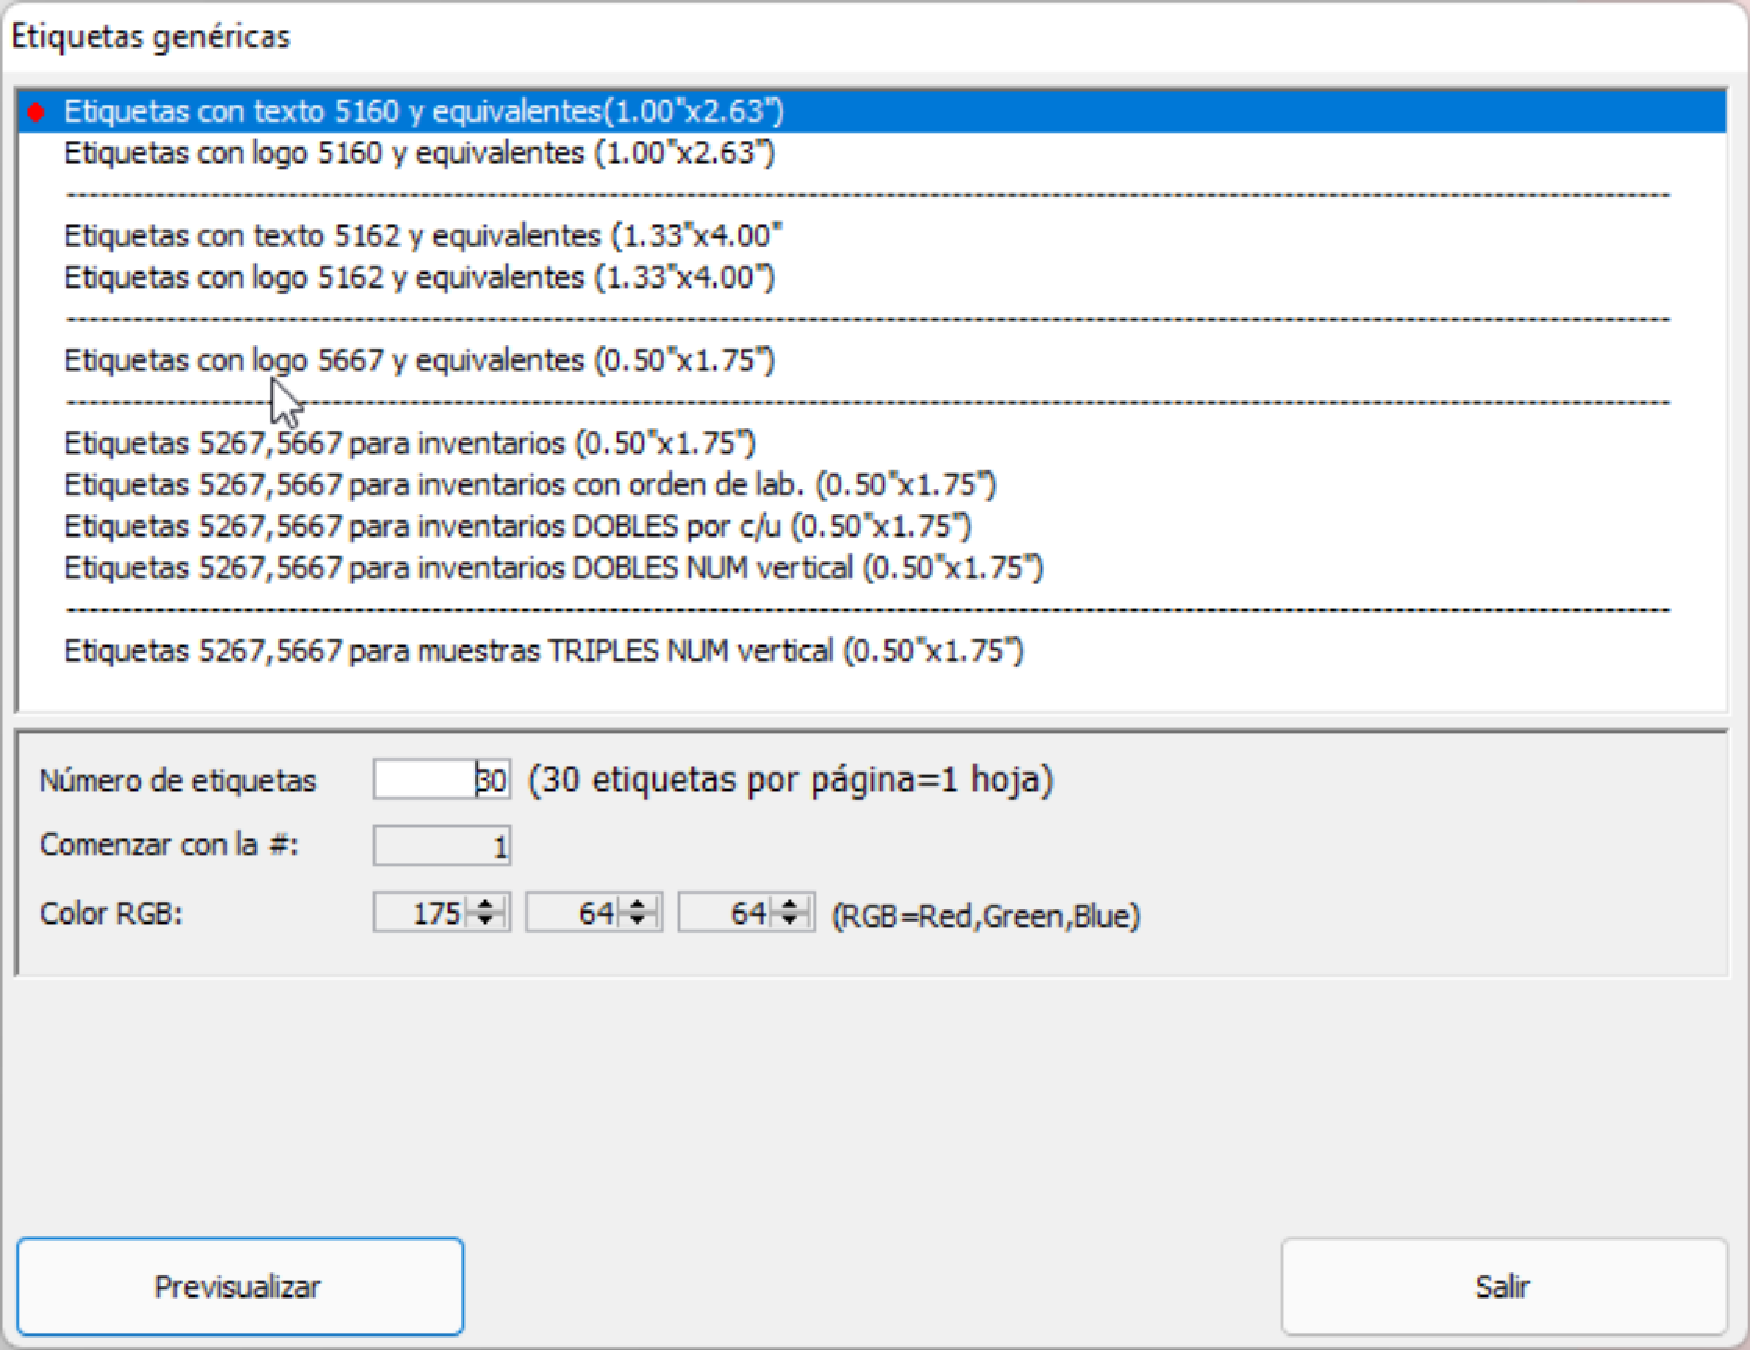Screen dimensions: 1750x1351
Task: Choose 'Etiquetas 5267,5667 para inventarios' (first inventory entry)
Action: (409, 443)
